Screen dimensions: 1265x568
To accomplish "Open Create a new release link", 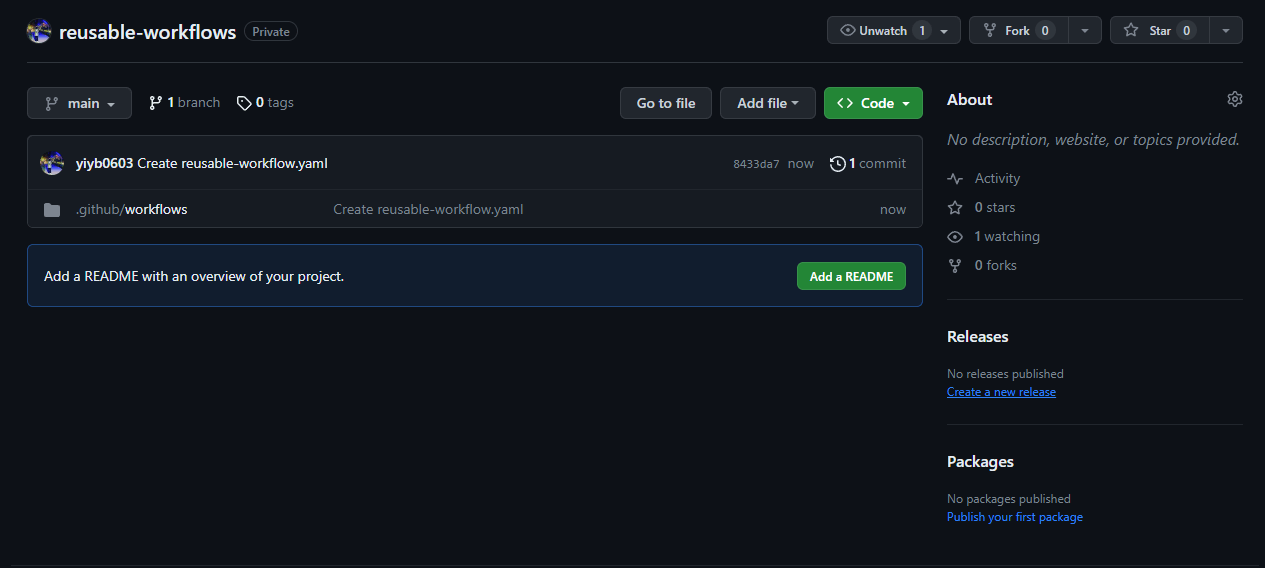I will click(x=1001, y=392).
